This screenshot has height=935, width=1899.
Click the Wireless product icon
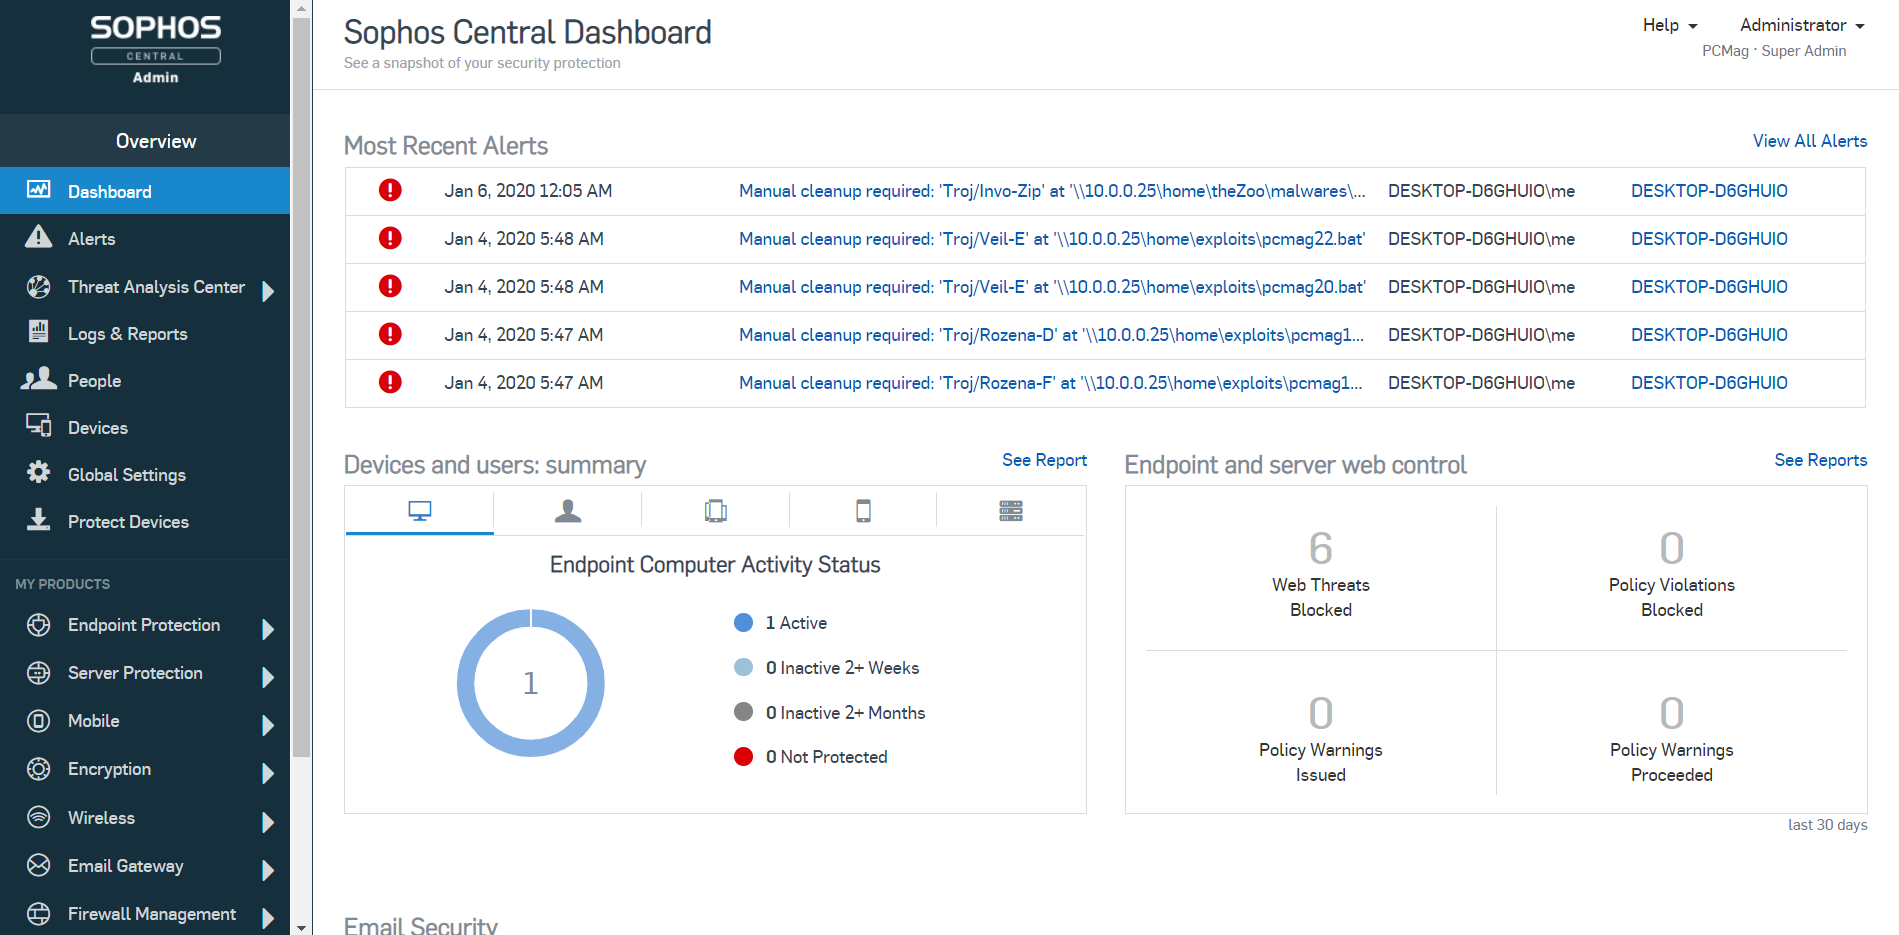point(38,817)
